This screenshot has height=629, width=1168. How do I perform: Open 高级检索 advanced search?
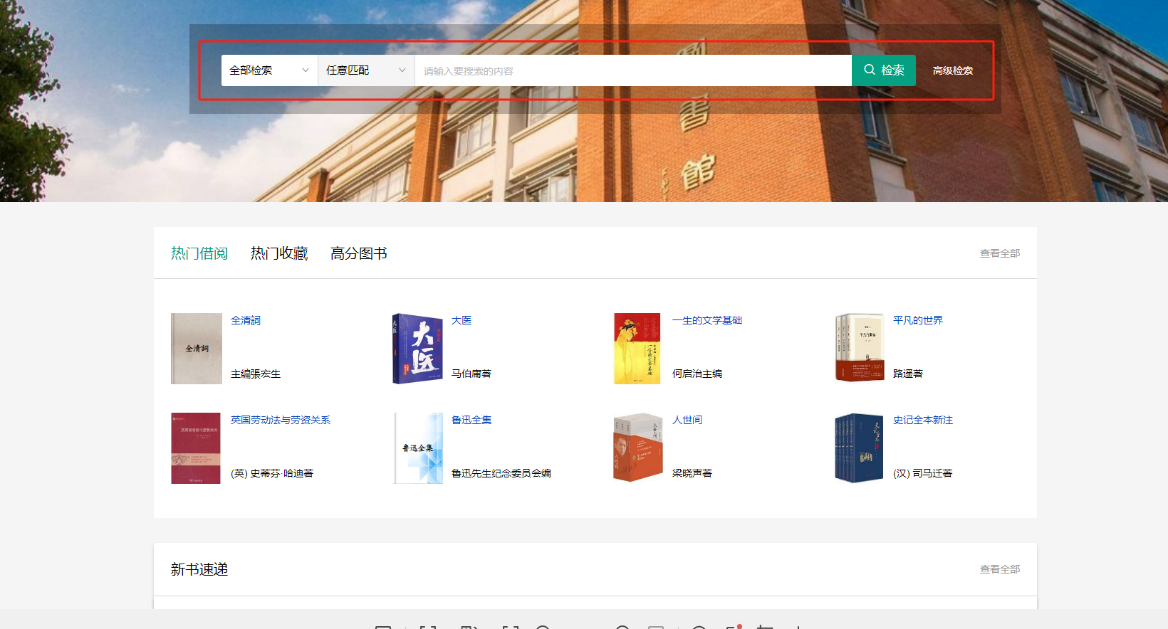click(952, 71)
